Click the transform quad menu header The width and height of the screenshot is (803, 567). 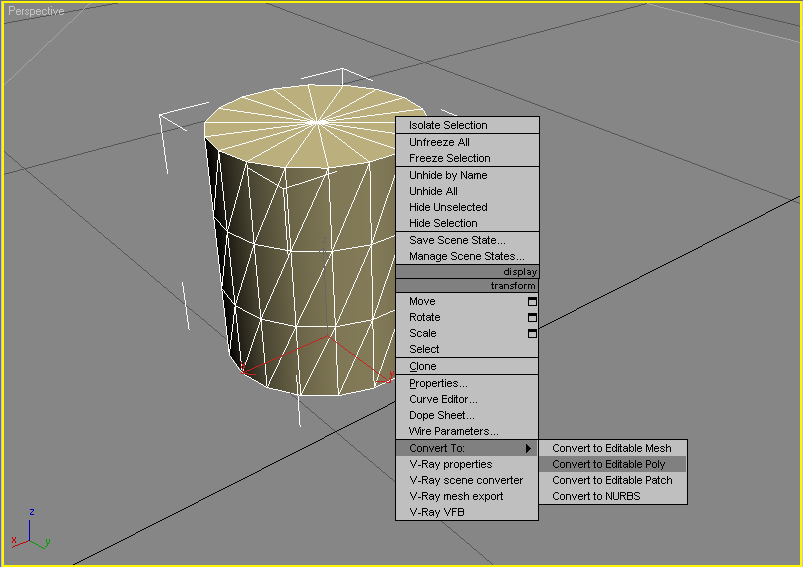point(467,286)
